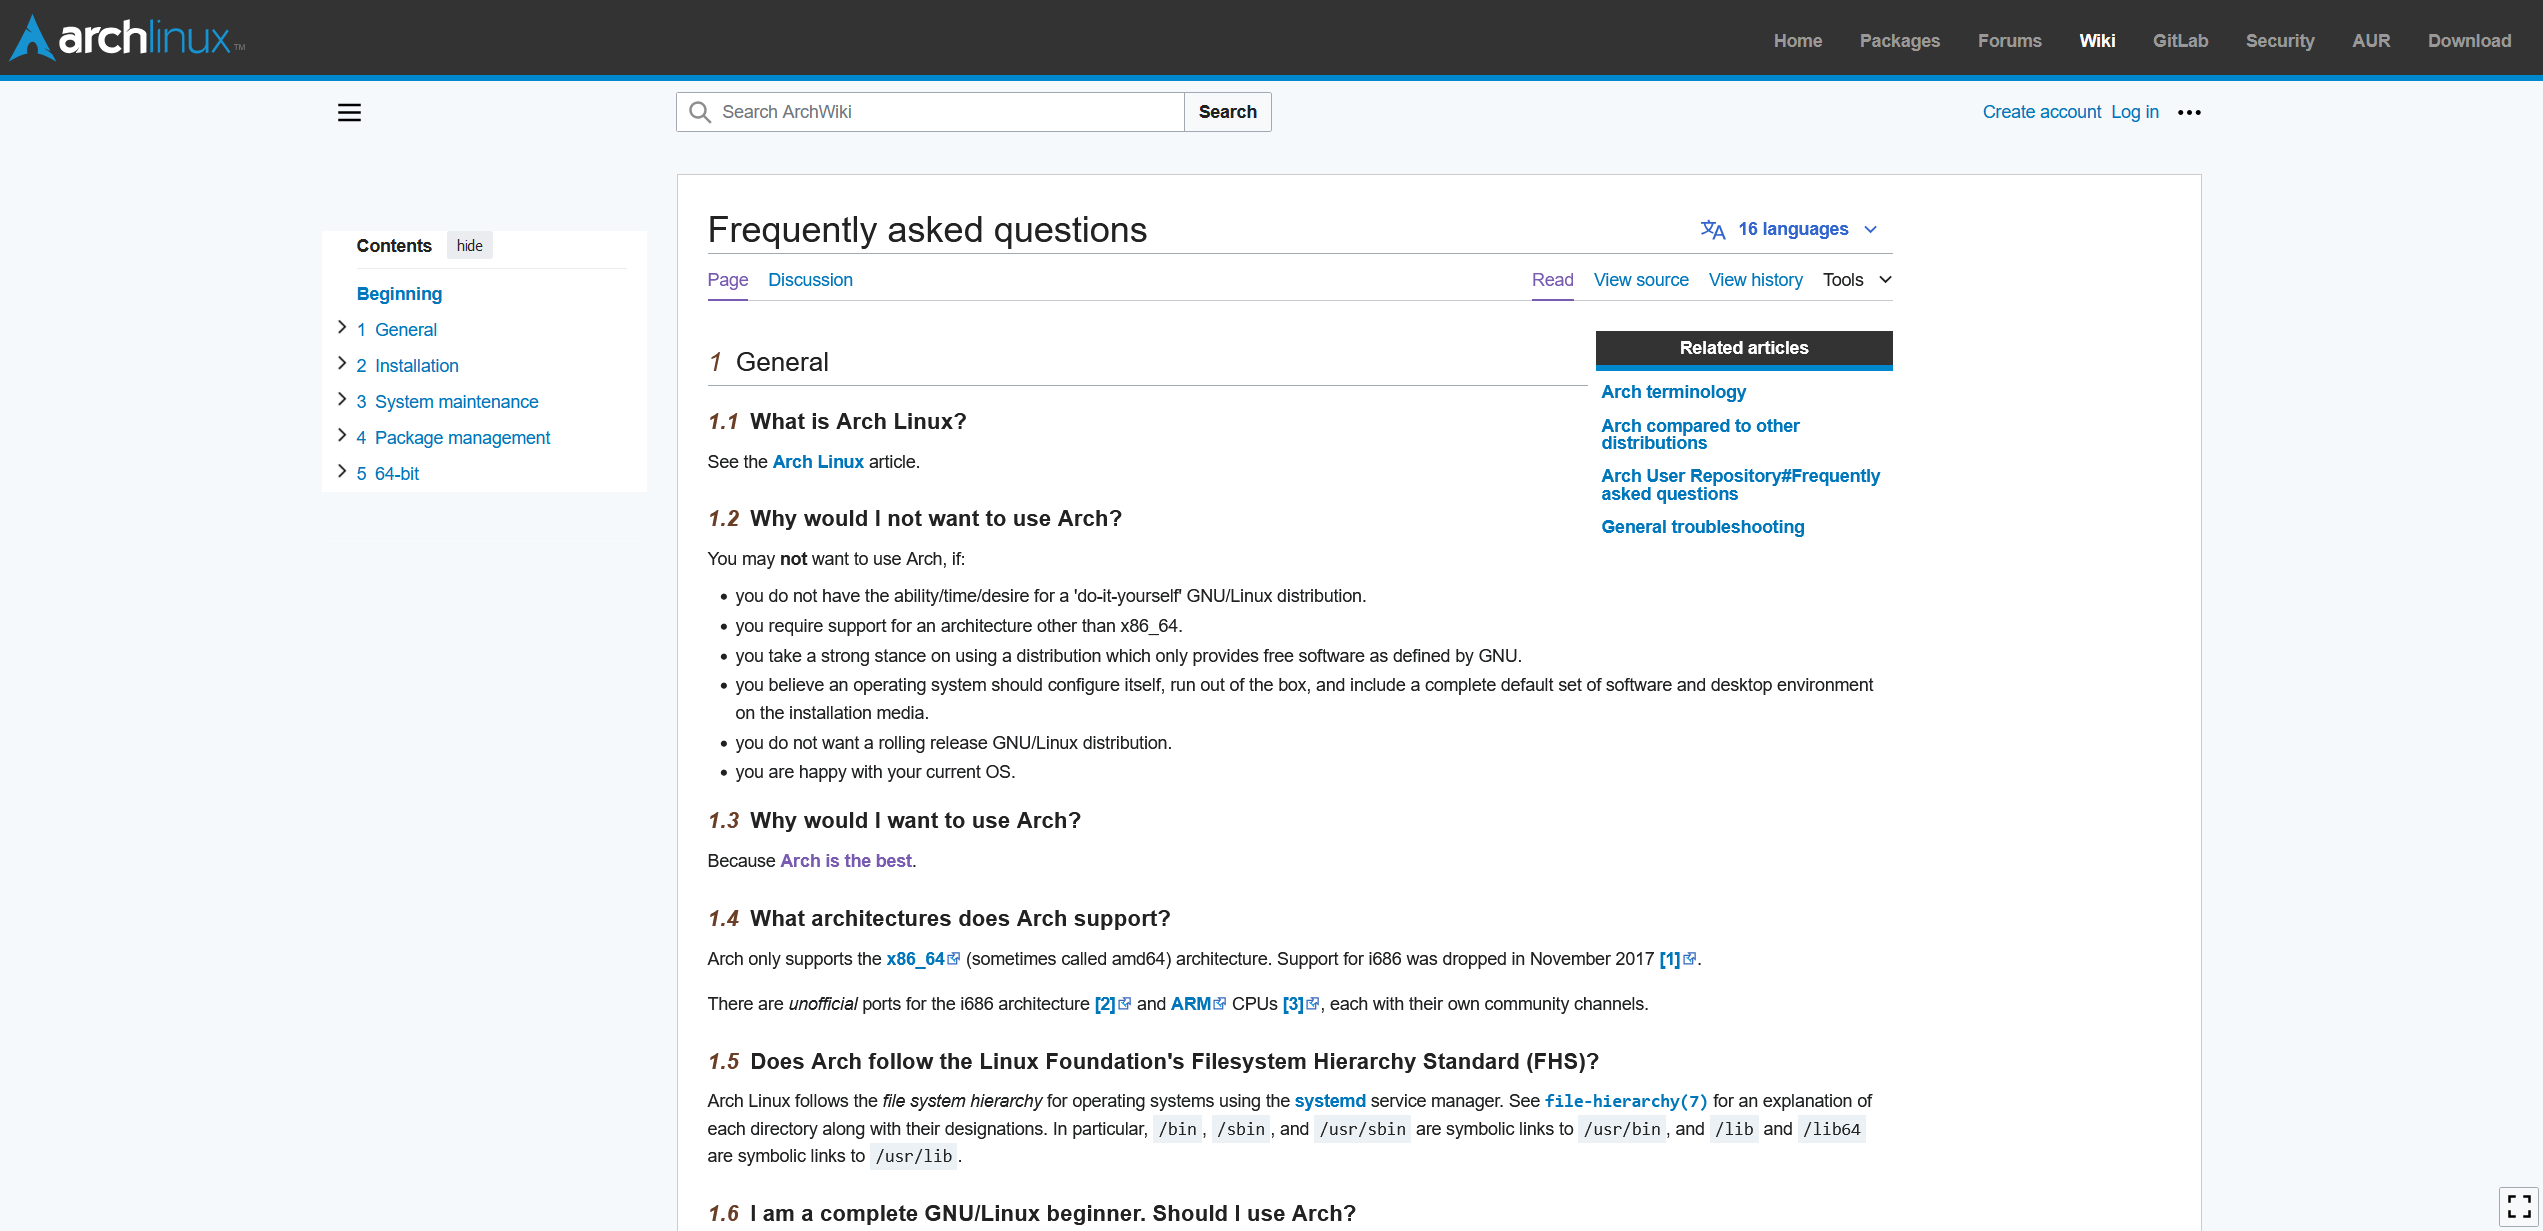Expand the Installation section in contents

(x=342, y=364)
